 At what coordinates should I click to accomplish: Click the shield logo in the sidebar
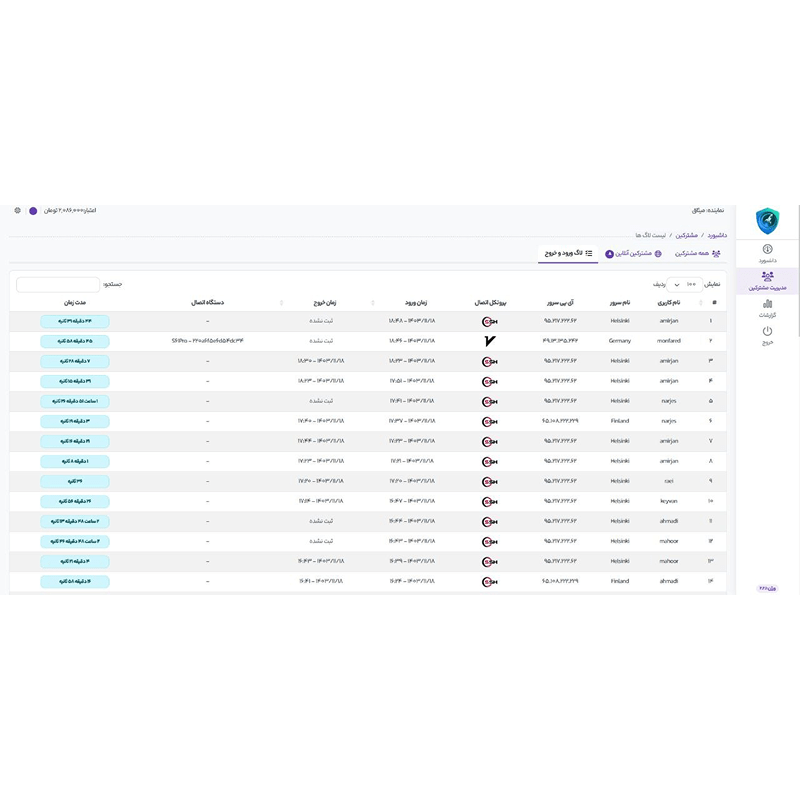[x=767, y=219]
